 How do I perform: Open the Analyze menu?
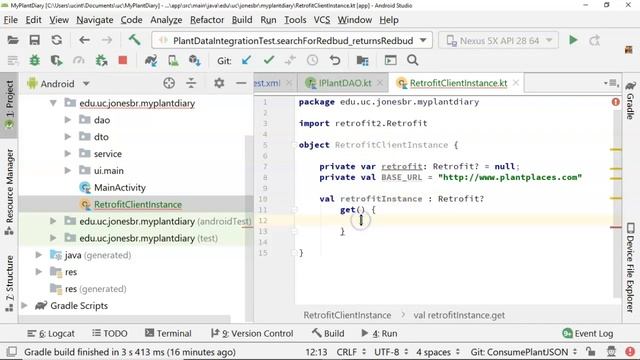point(166,20)
